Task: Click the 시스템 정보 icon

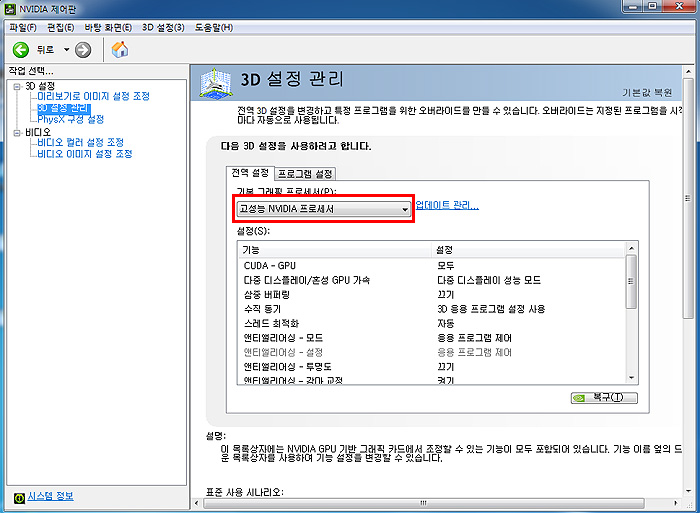Action: point(19,498)
